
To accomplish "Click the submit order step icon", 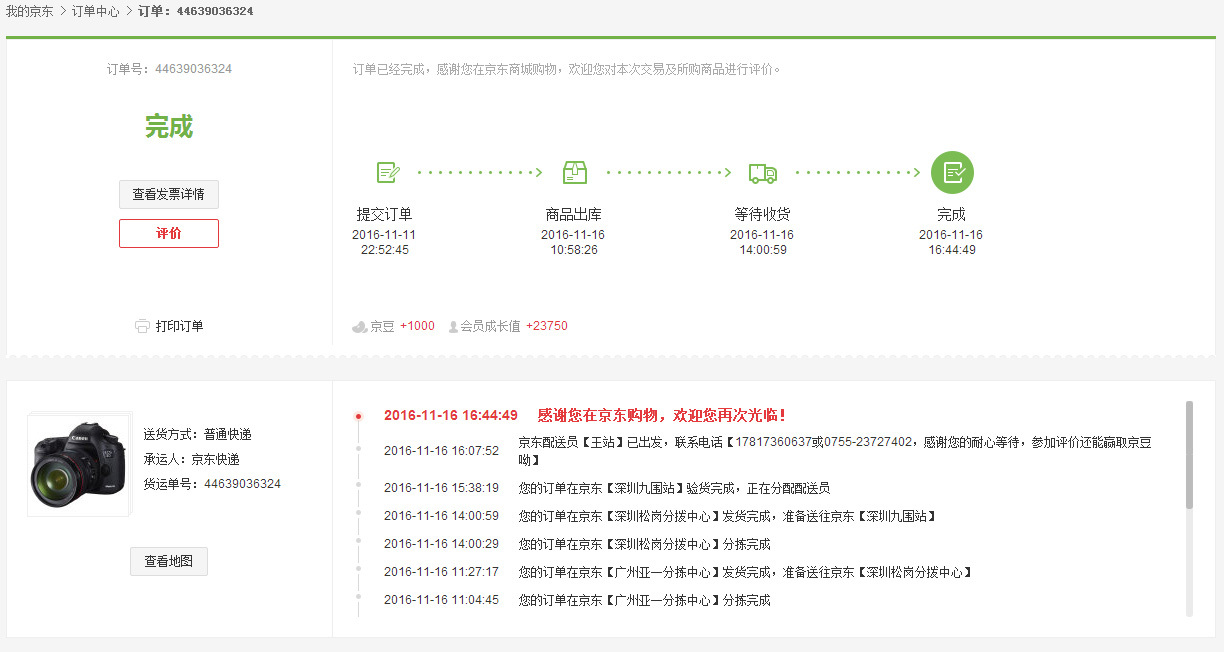I will 387,173.
